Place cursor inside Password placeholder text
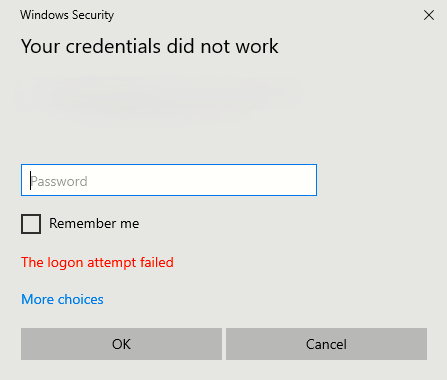 [x=59, y=181]
